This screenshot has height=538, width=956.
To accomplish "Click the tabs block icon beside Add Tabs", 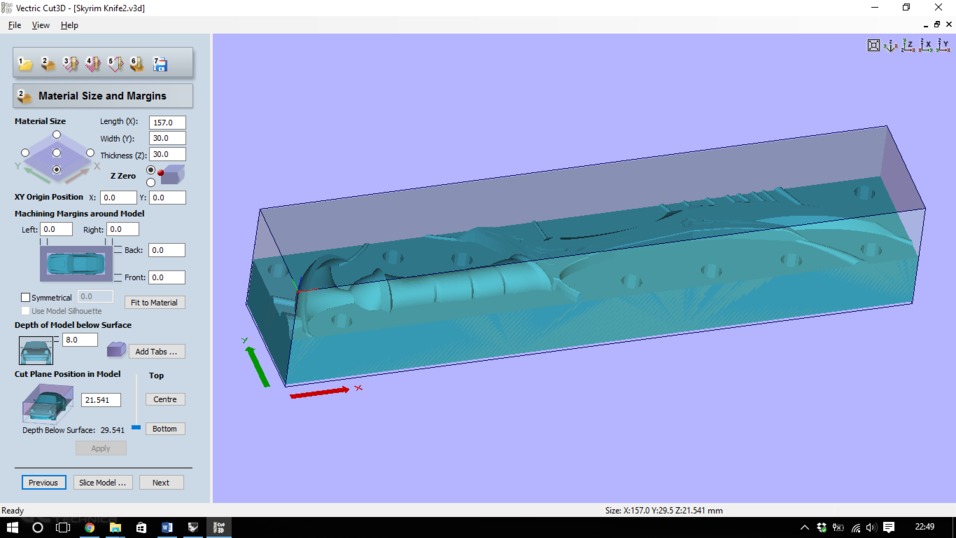I will point(116,350).
